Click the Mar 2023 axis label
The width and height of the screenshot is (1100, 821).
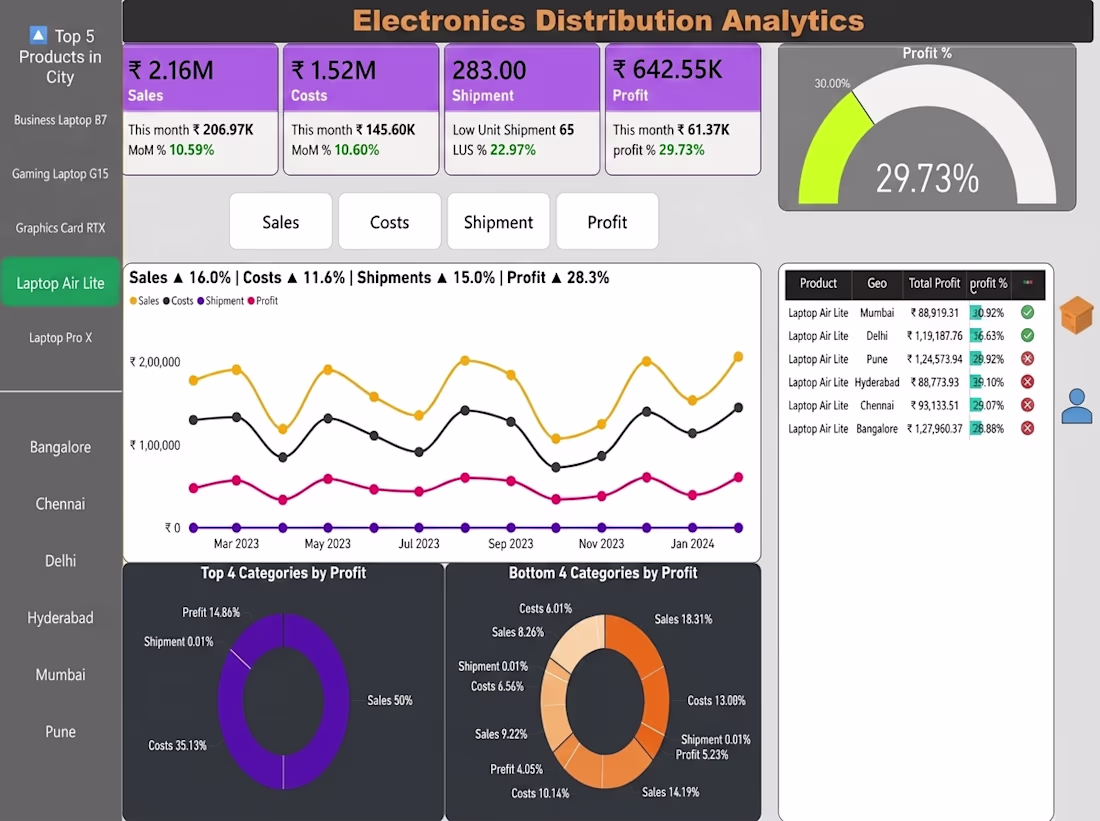coord(236,544)
